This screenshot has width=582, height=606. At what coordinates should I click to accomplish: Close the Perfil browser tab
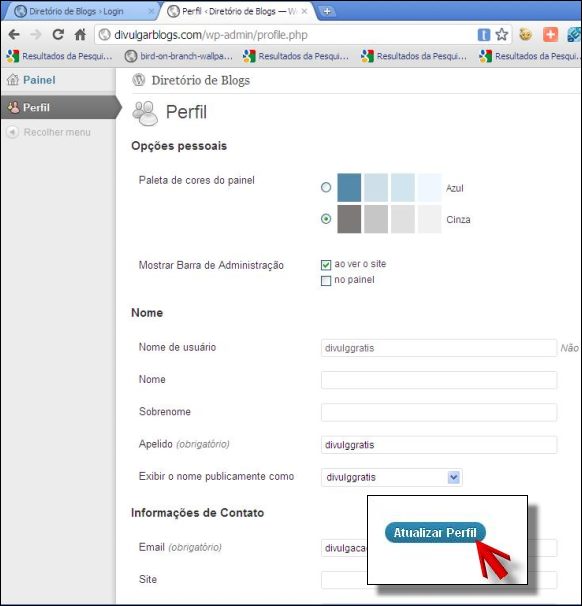305,12
